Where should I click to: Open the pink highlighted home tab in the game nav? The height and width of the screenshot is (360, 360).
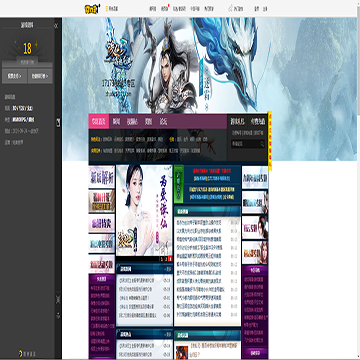(99, 122)
